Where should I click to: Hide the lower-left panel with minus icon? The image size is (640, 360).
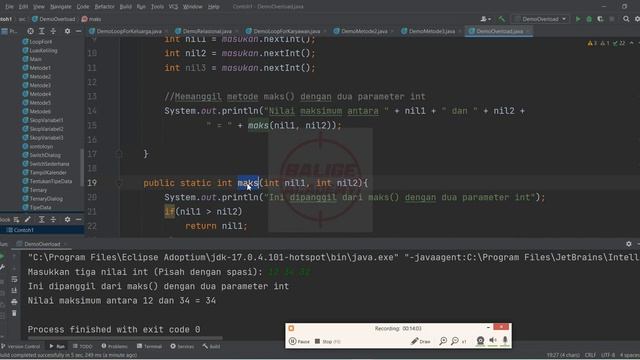78,220
